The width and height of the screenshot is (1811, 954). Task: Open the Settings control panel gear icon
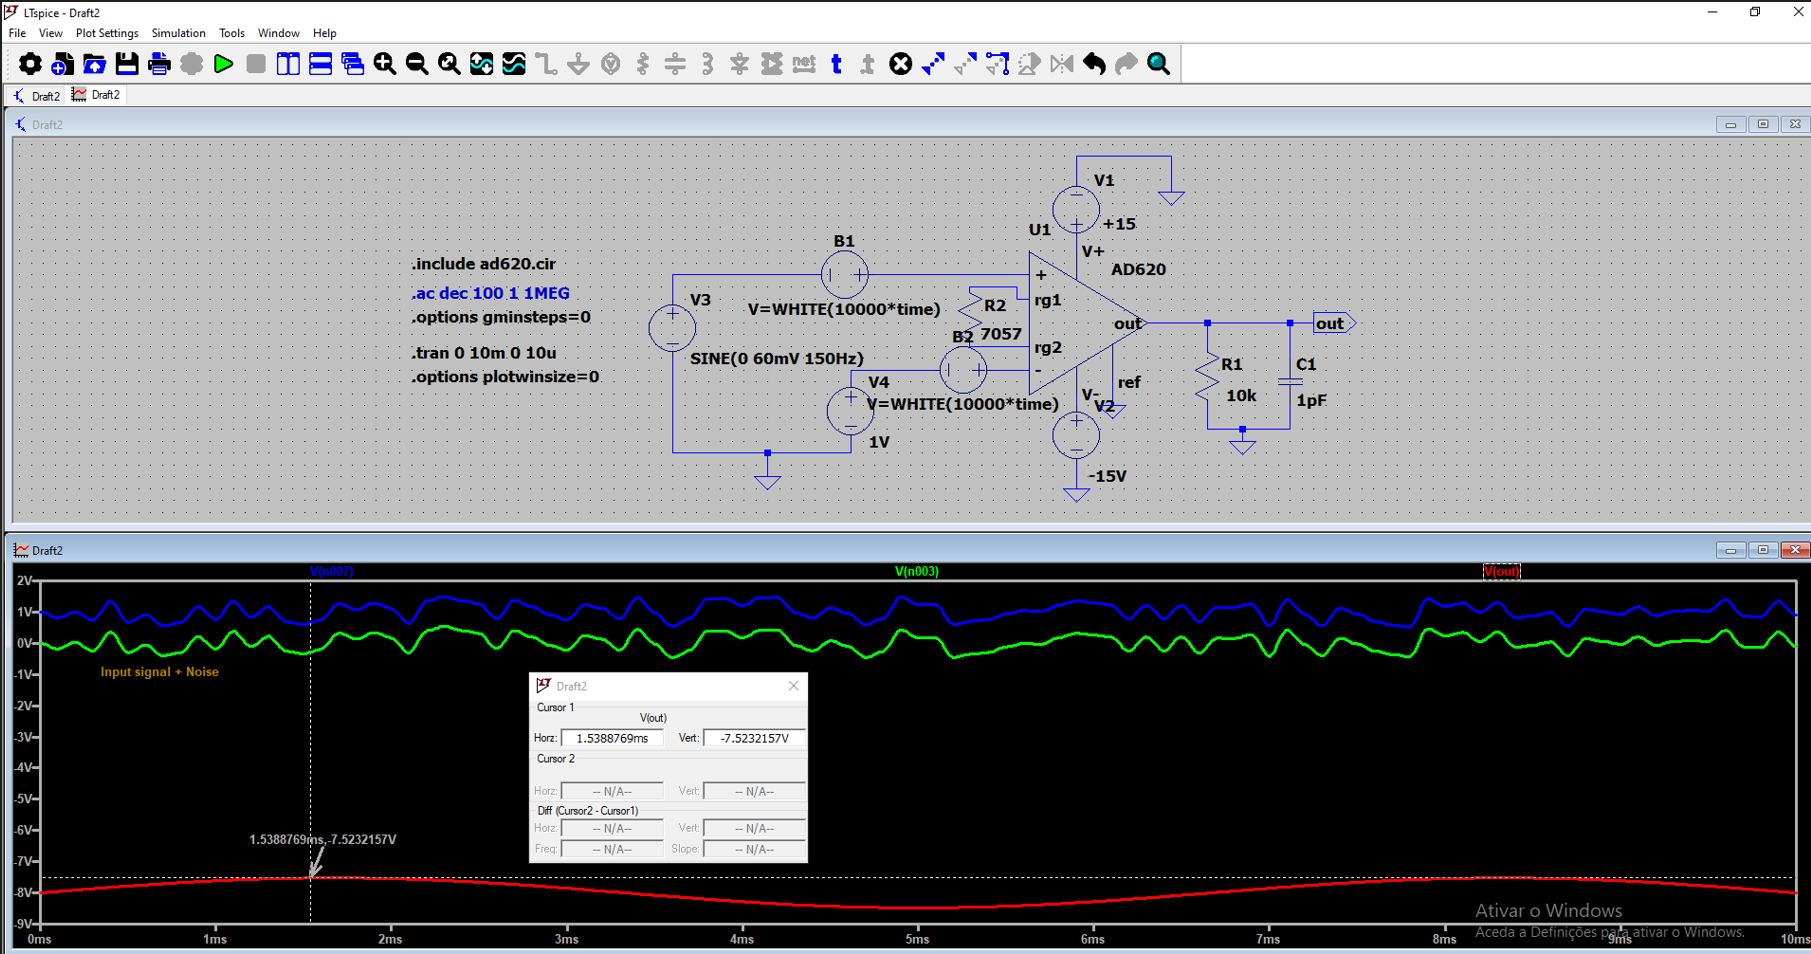30,64
